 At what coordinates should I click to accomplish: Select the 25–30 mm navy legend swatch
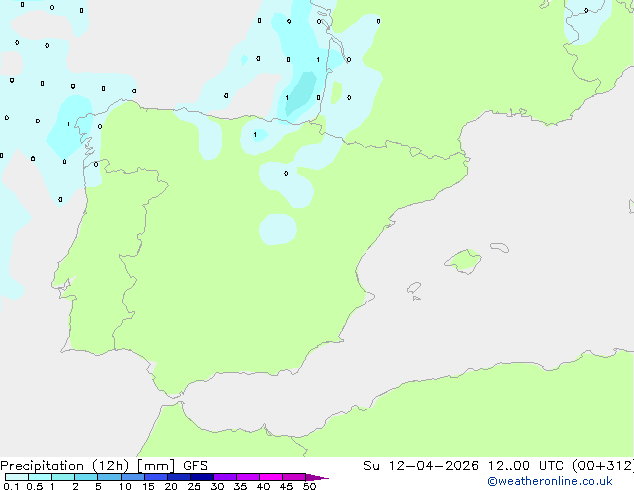click(x=202, y=477)
